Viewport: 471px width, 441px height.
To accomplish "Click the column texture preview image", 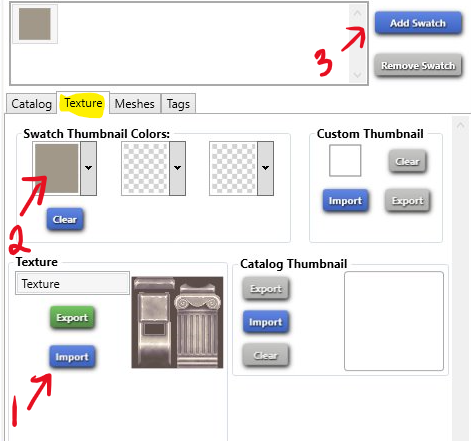I will pos(177,322).
